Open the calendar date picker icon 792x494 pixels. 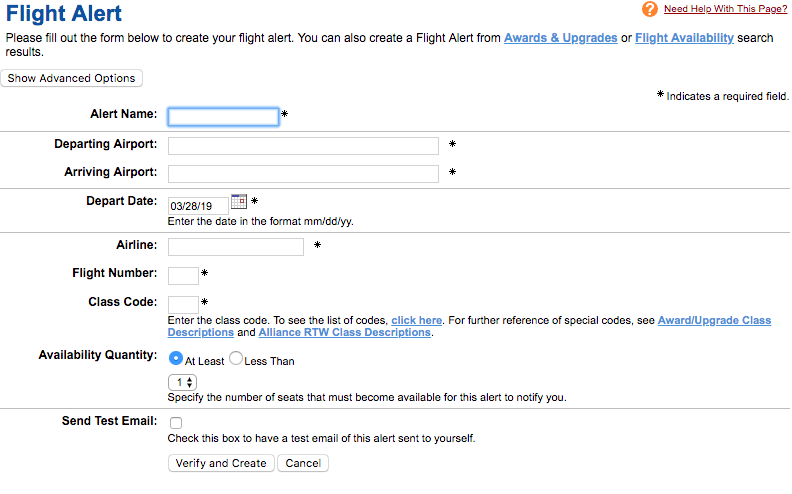[239, 201]
